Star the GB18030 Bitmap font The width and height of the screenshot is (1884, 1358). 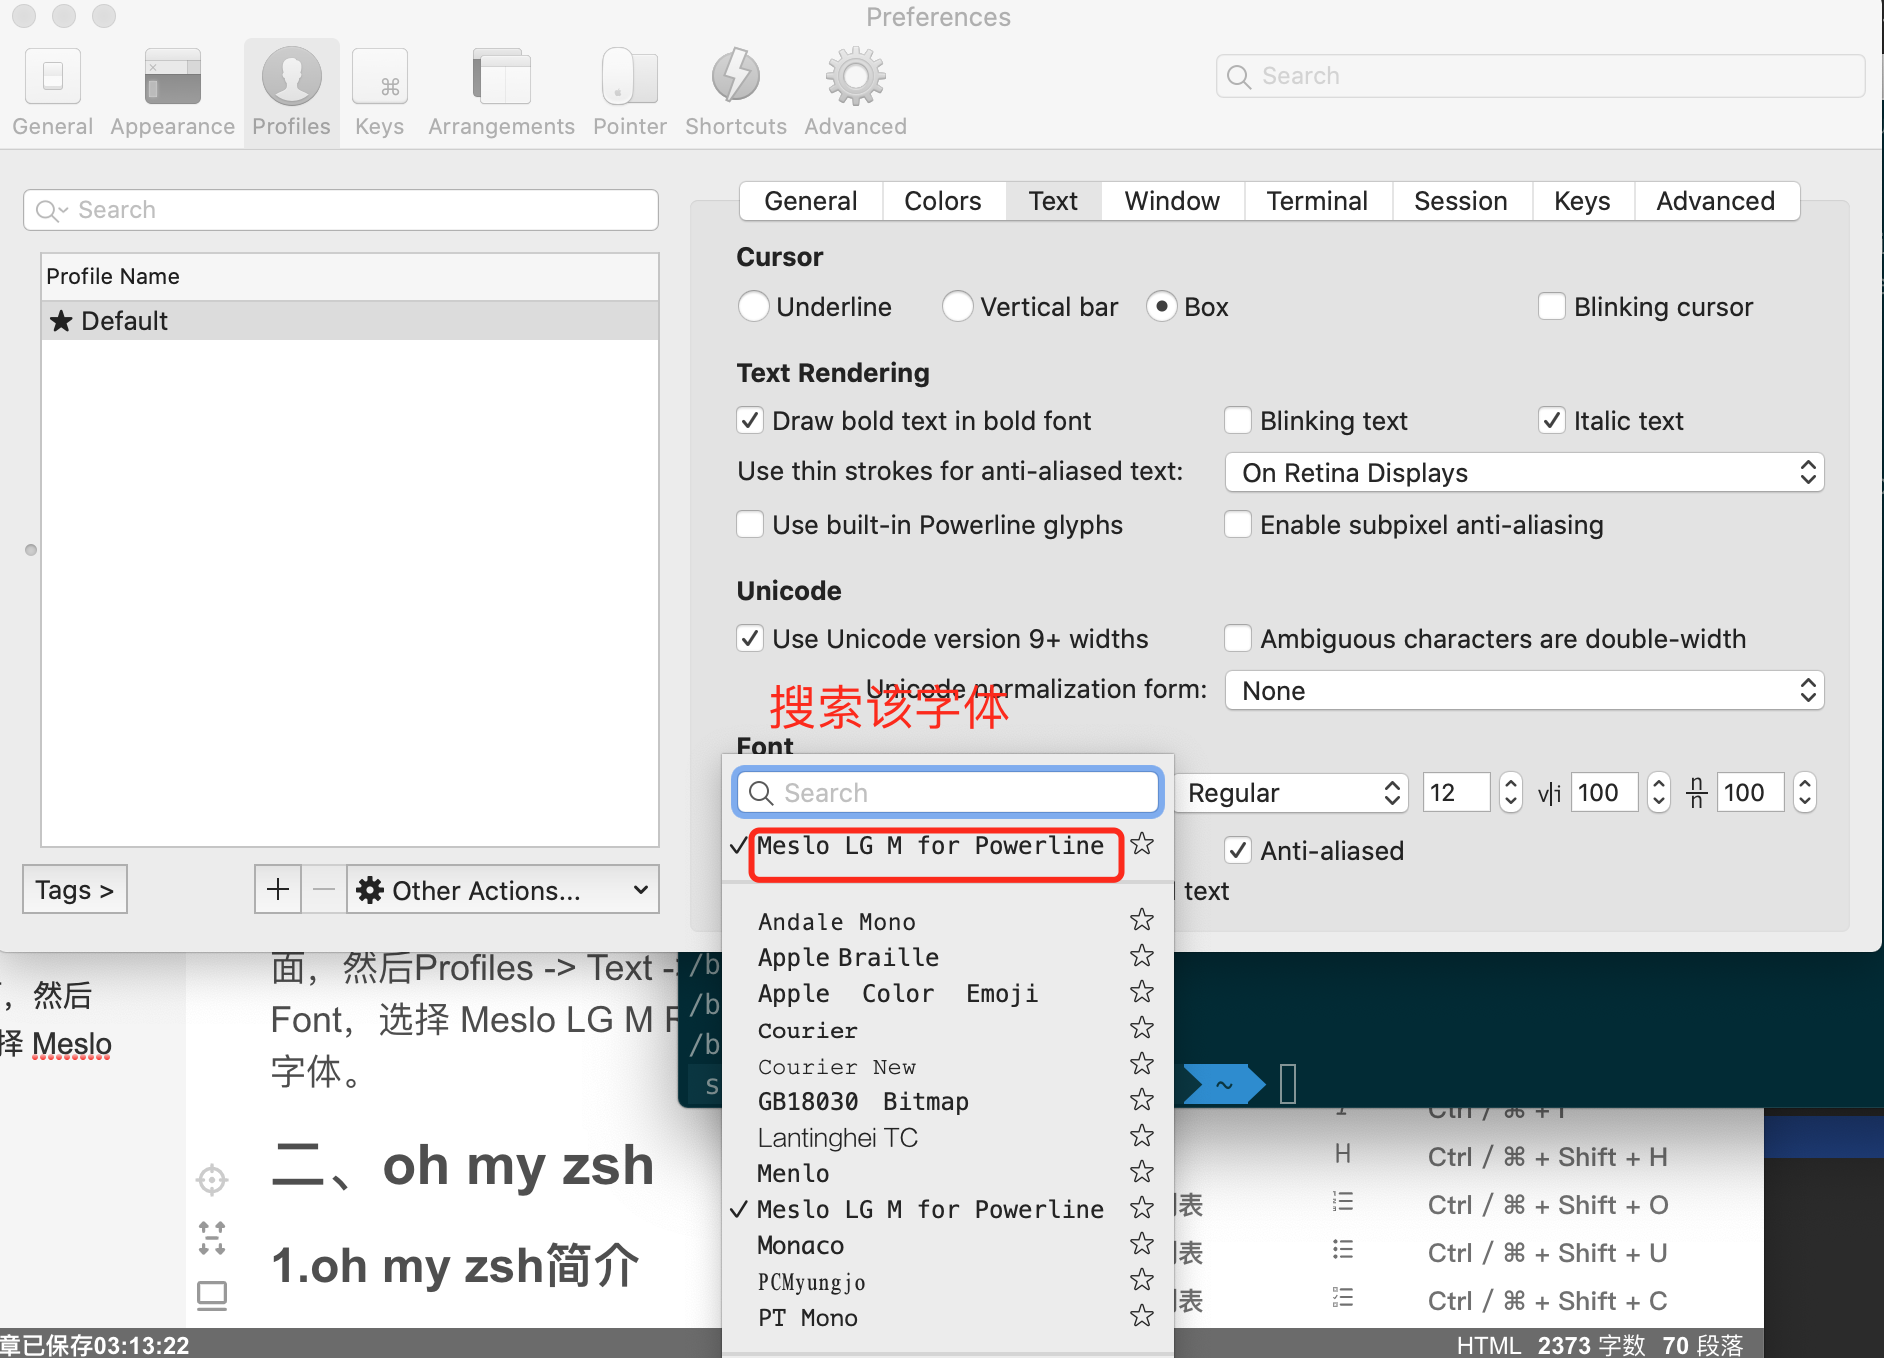pyautogui.click(x=1142, y=1100)
